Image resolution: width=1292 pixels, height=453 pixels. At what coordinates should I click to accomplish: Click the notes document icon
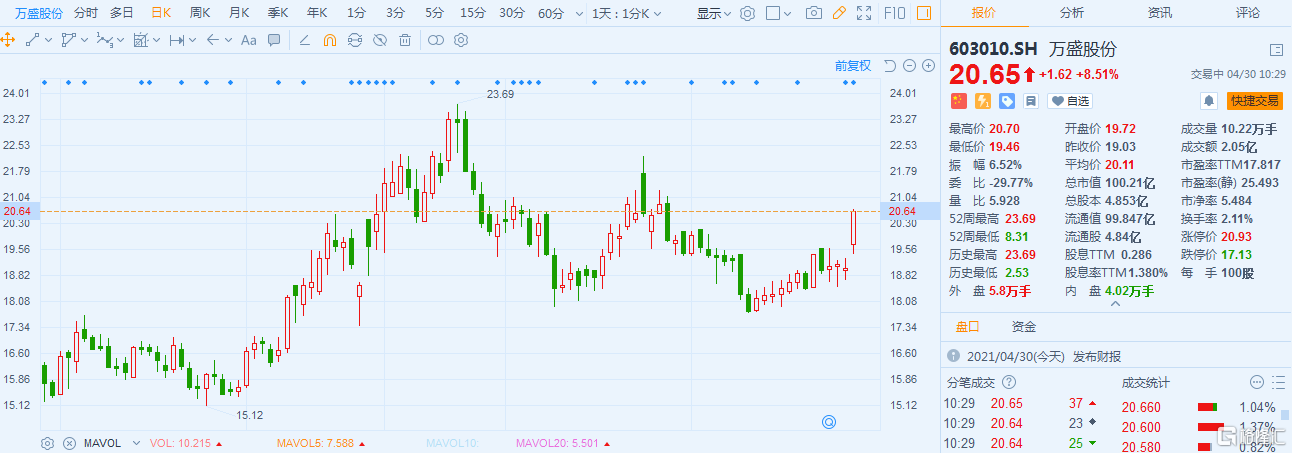click(1031, 100)
